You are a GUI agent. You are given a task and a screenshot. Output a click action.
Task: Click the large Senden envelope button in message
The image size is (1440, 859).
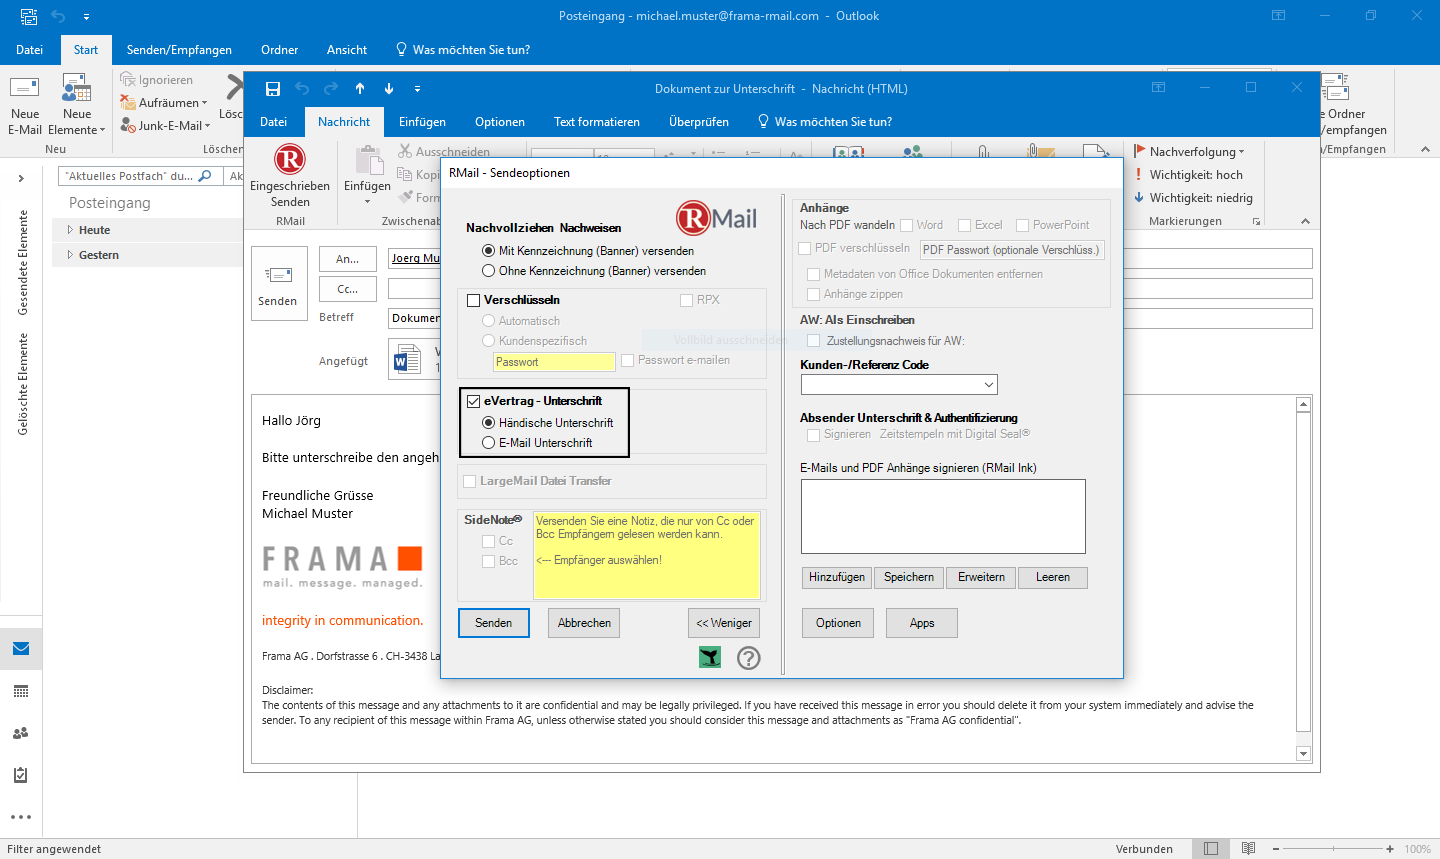278,283
